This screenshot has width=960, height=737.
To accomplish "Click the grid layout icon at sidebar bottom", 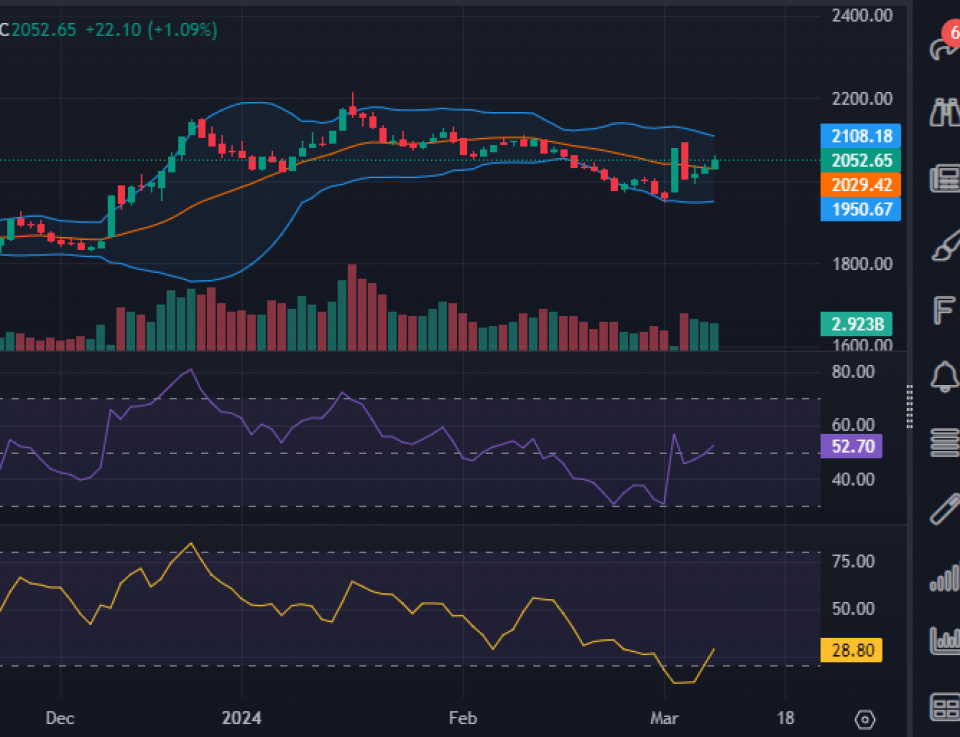I will (944, 707).
